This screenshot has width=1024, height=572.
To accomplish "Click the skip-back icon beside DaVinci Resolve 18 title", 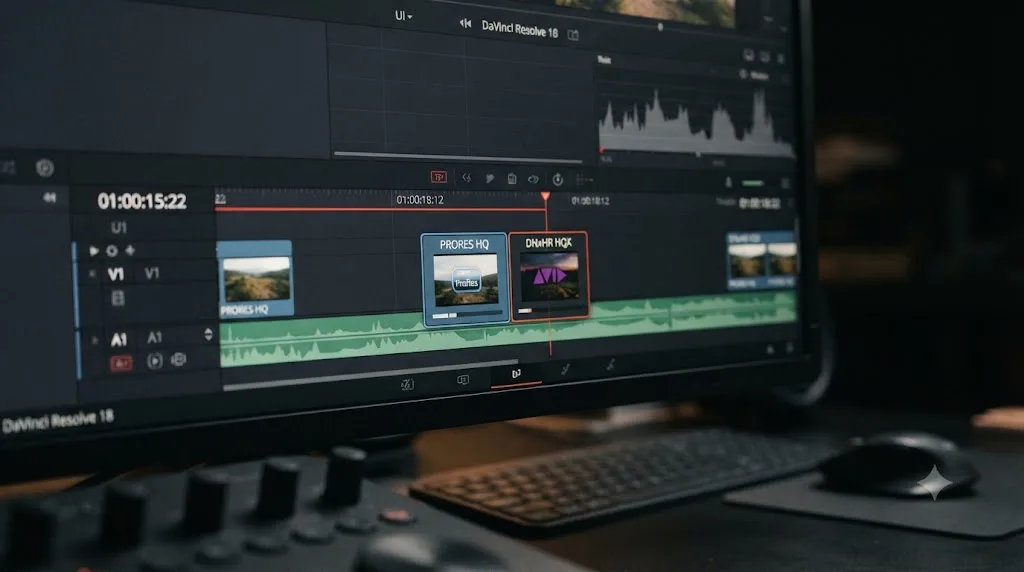I will click(465, 24).
